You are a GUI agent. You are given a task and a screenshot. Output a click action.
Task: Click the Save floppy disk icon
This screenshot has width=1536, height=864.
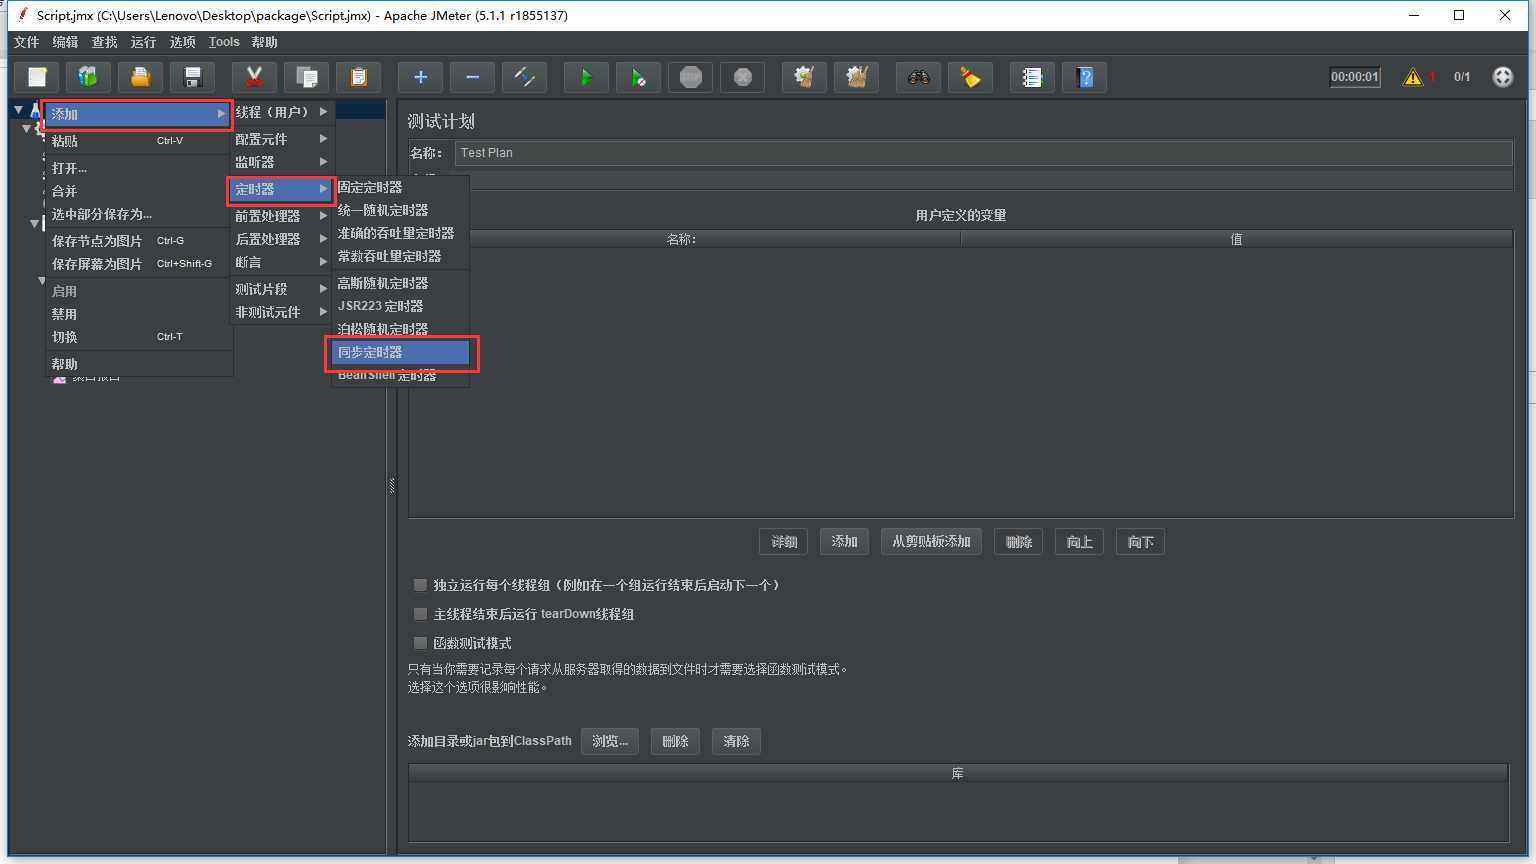tap(193, 77)
